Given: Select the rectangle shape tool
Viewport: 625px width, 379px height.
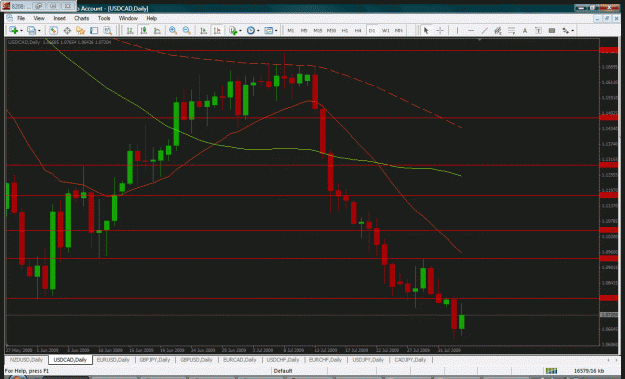Looking at the screenshot, I should pos(552,30).
